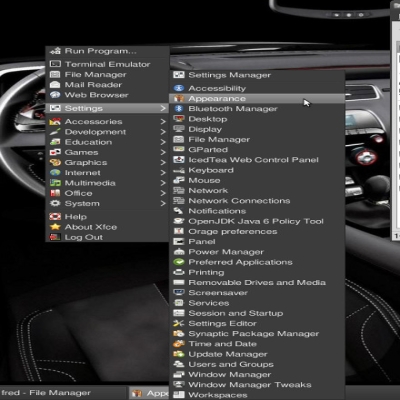The image size is (400, 400).
Task: Click the Settings Editor tools icon
Action: (179, 323)
